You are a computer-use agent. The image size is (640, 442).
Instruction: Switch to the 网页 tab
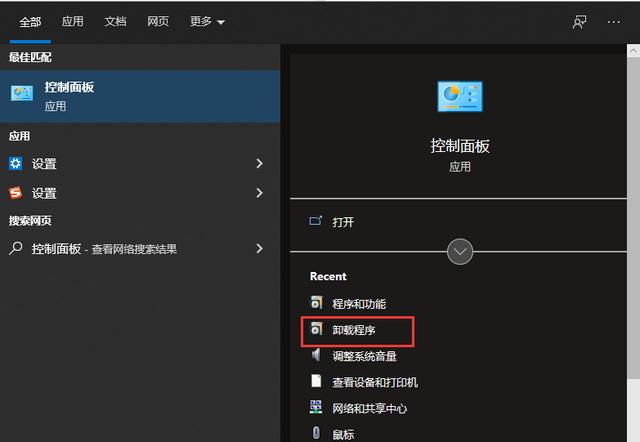(158, 21)
